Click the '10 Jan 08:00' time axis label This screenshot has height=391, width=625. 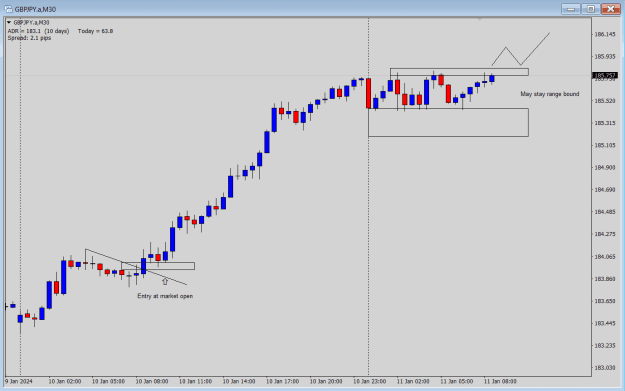point(152,381)
